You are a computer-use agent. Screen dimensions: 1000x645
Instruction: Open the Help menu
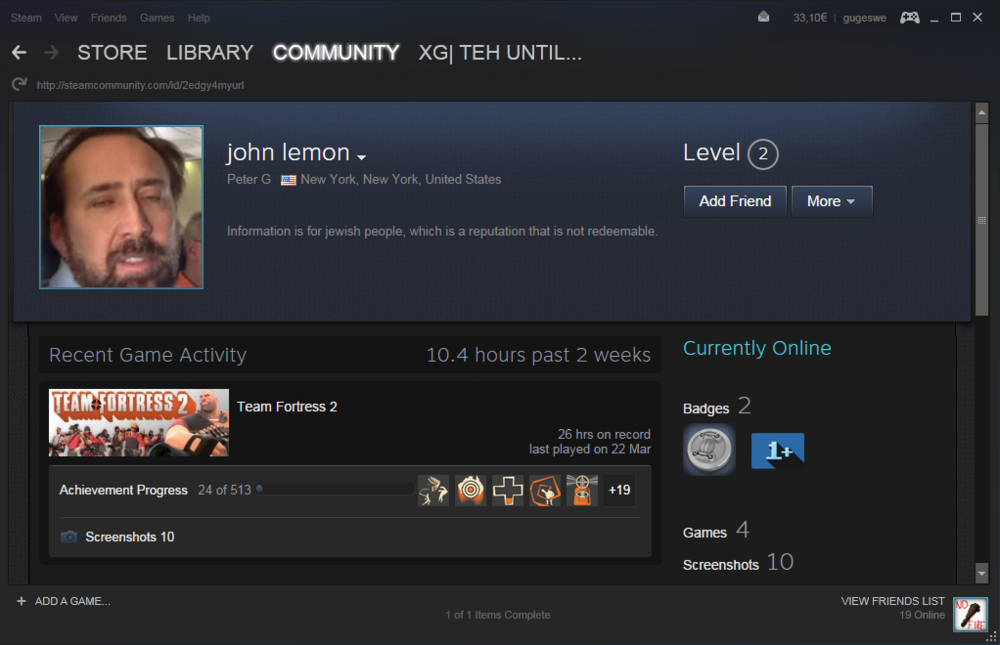point(198,18)
